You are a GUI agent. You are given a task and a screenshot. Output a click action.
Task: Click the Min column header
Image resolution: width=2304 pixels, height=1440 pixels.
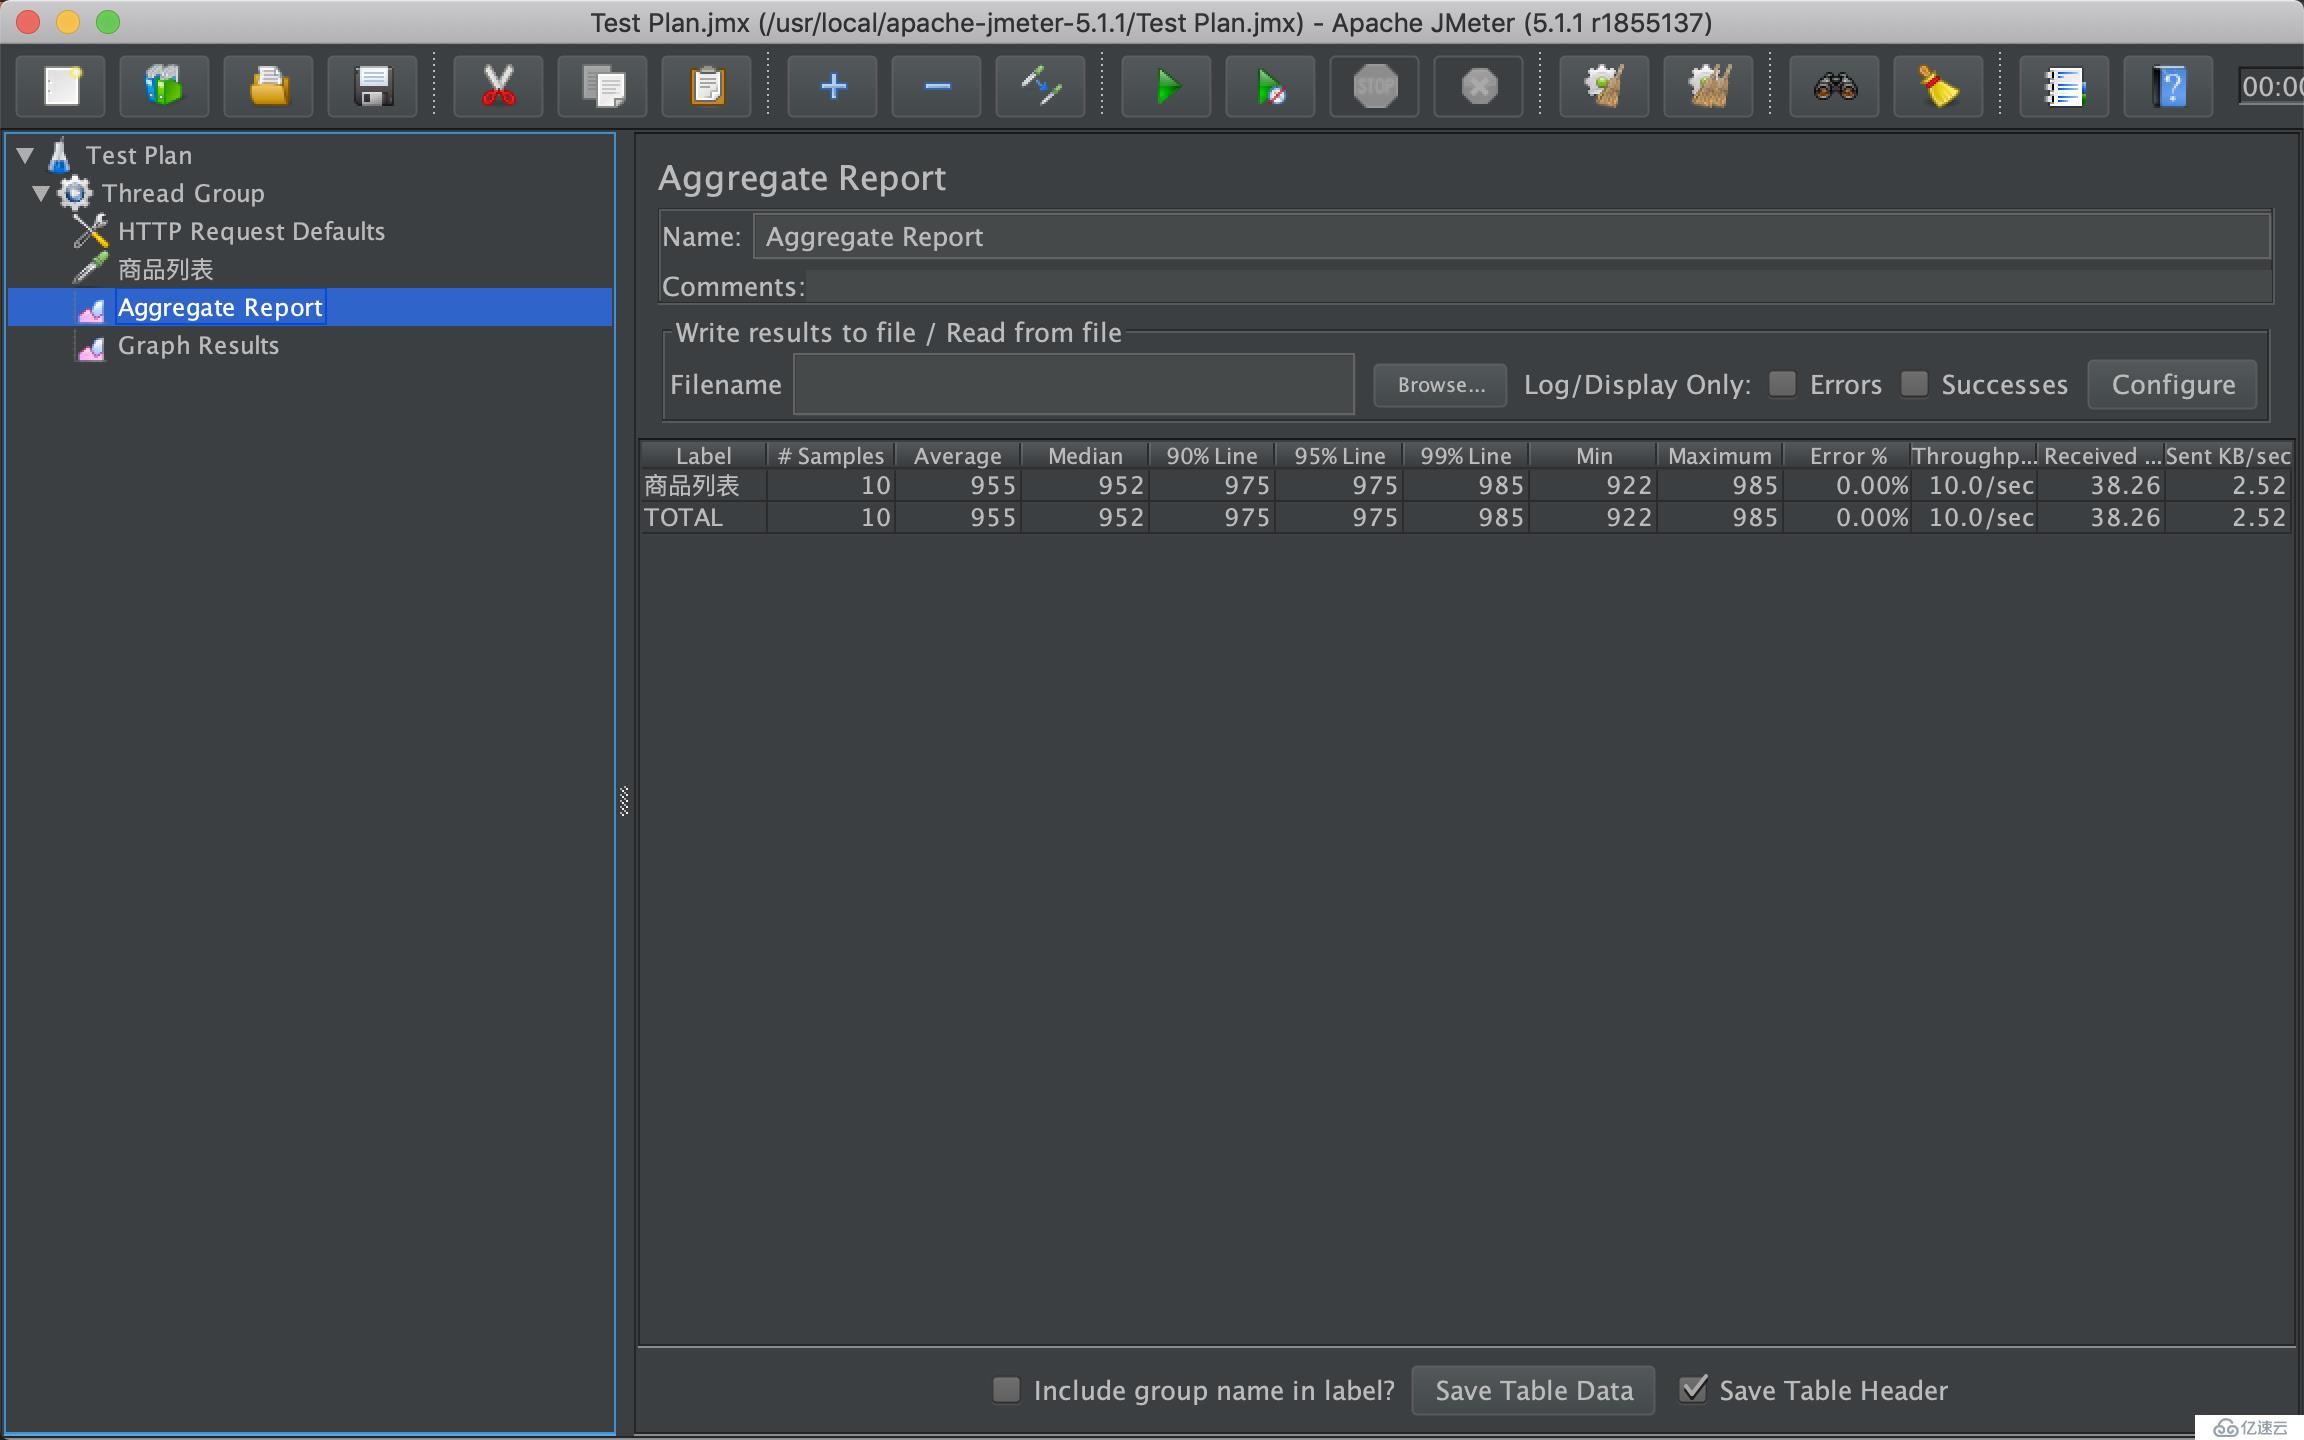(x=1594, y=456)
